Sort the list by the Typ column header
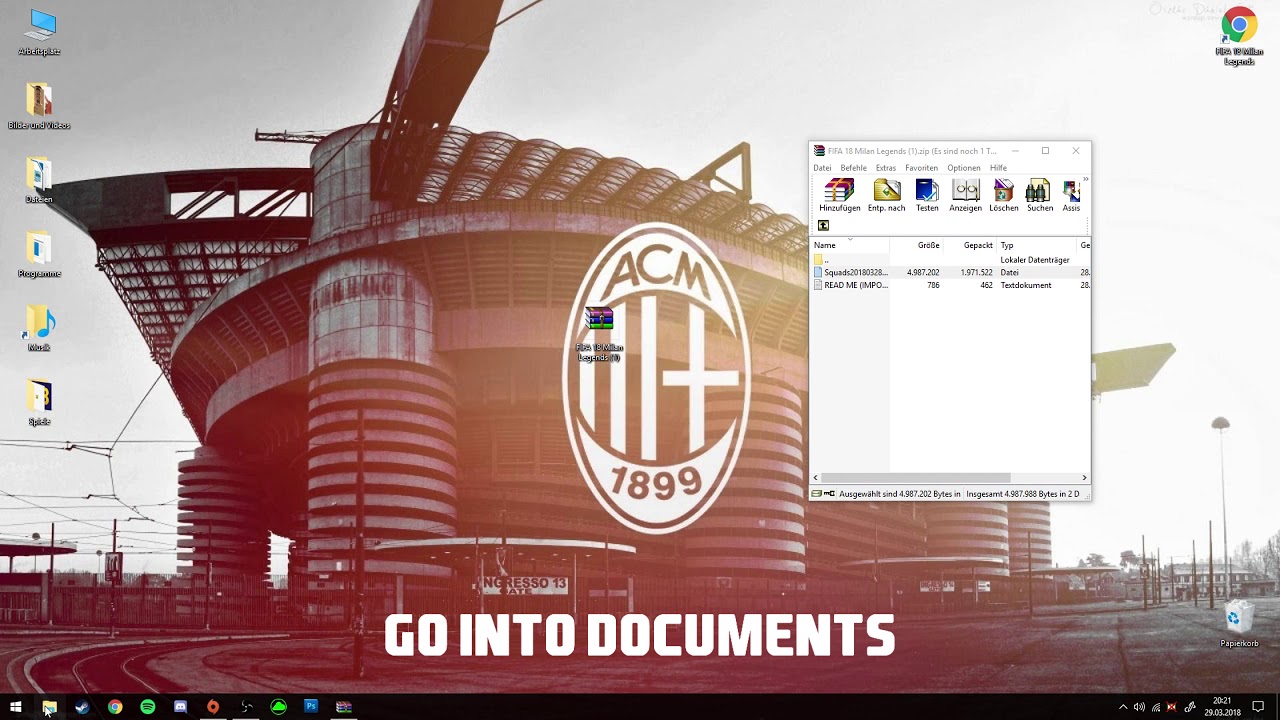 pos(1037,245)
